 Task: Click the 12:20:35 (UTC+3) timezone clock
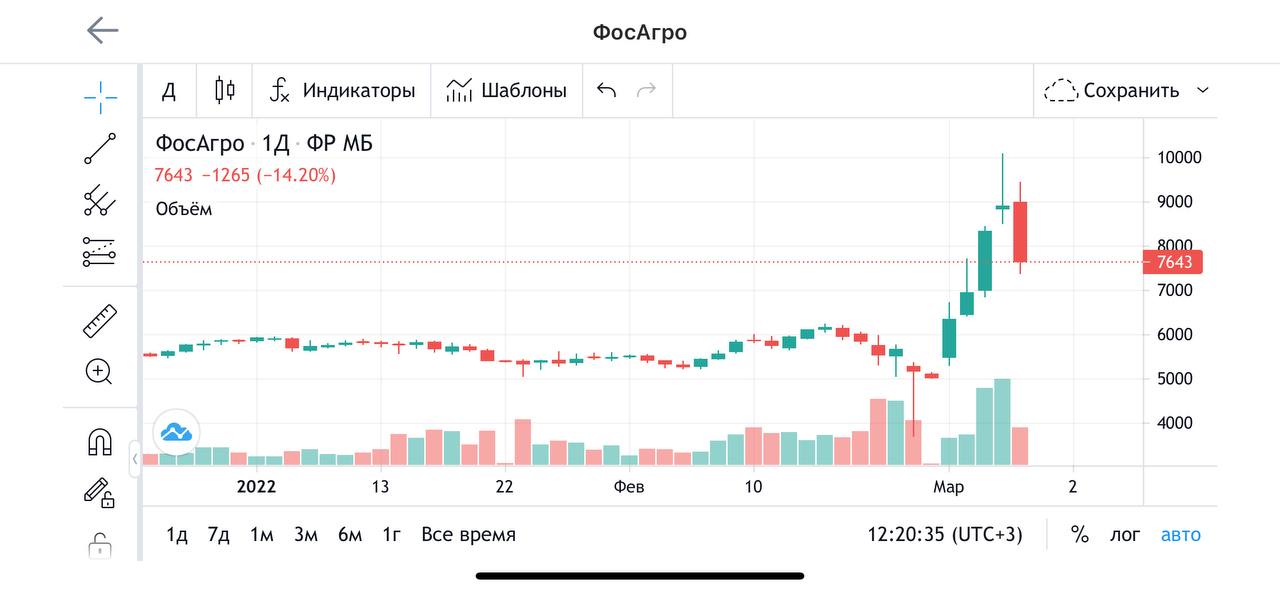945,535
